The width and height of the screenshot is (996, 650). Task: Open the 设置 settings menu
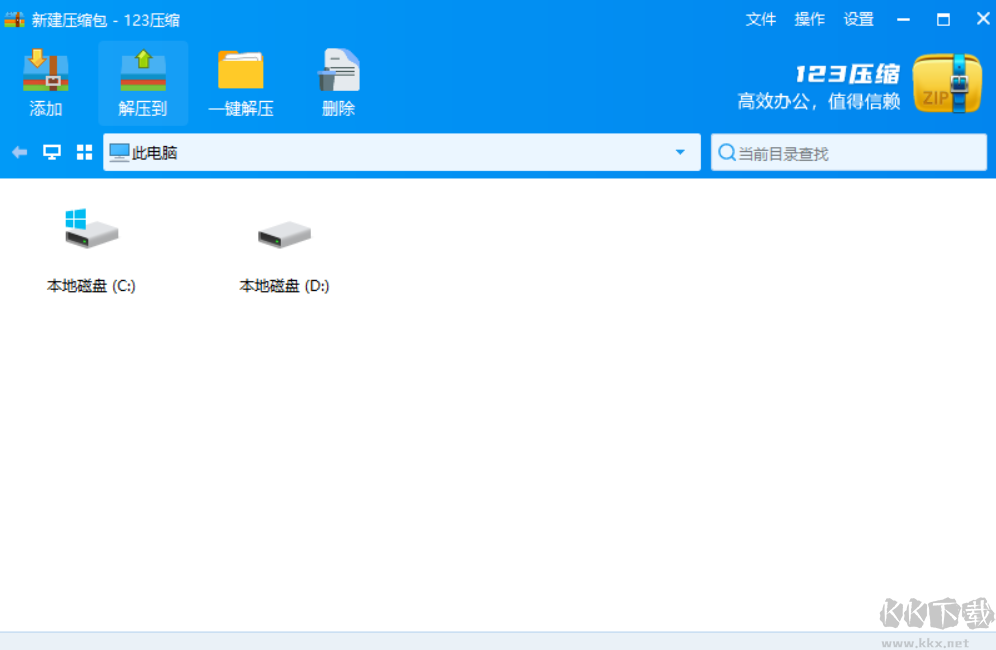click(x=858, y=18)
